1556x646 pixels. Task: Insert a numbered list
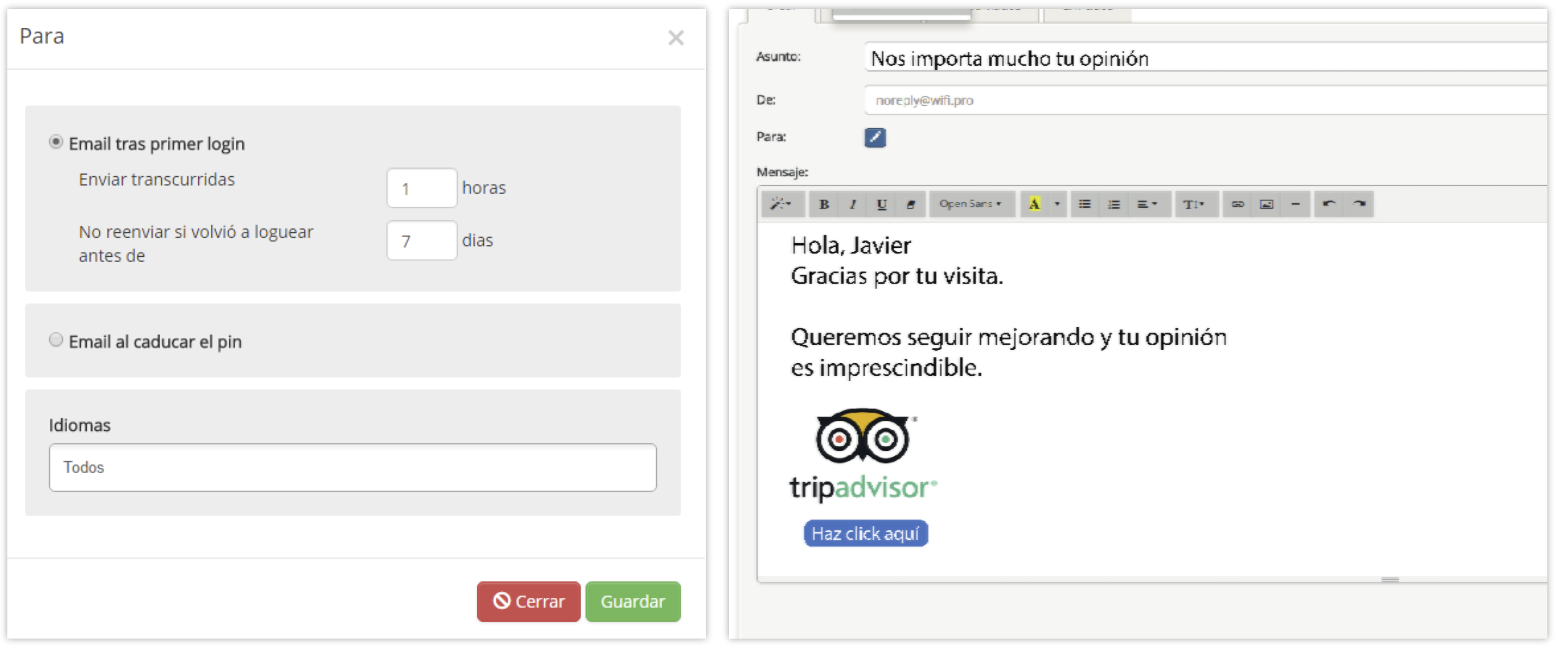[x=1113, y=204]
